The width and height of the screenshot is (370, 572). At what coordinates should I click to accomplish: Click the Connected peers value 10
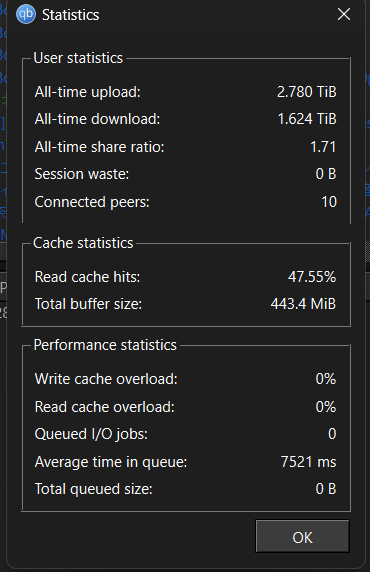point(329,202)
